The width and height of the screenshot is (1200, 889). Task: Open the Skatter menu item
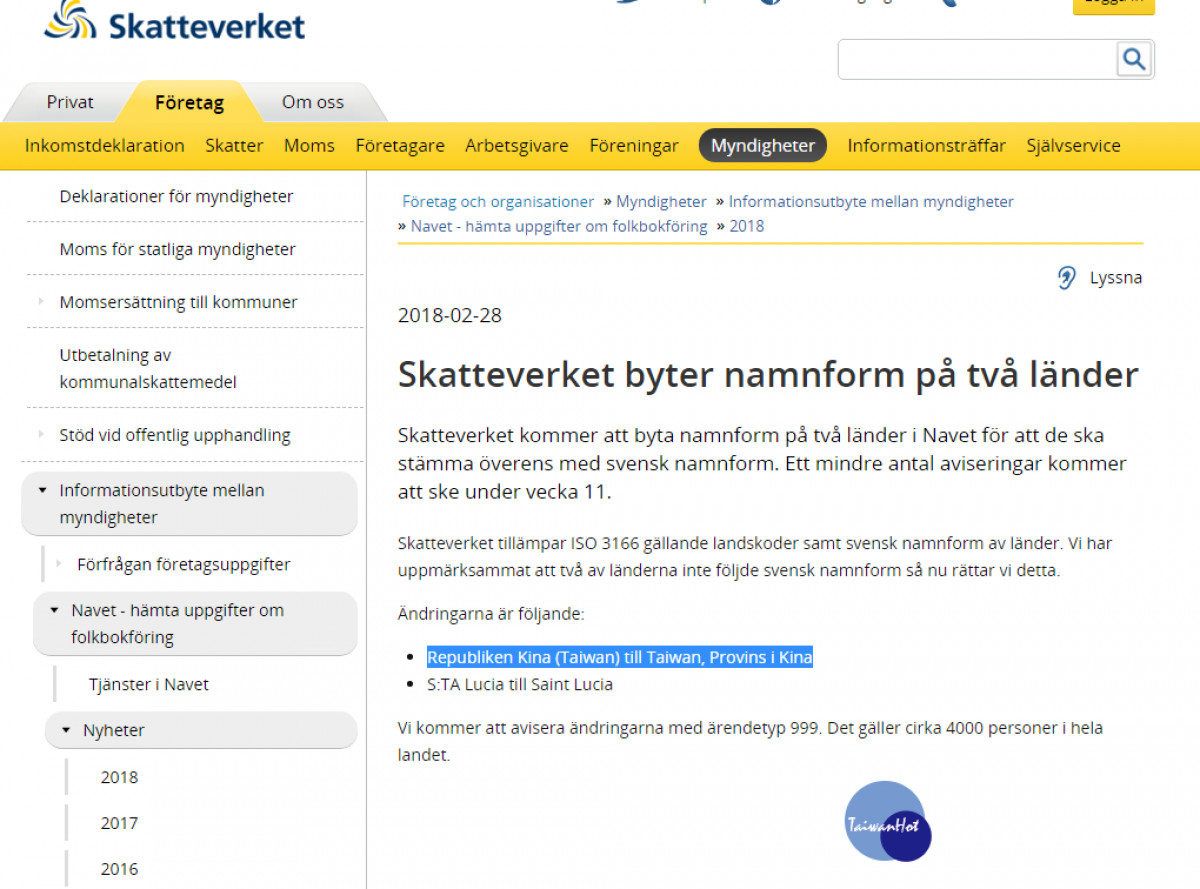click(234, 146)
